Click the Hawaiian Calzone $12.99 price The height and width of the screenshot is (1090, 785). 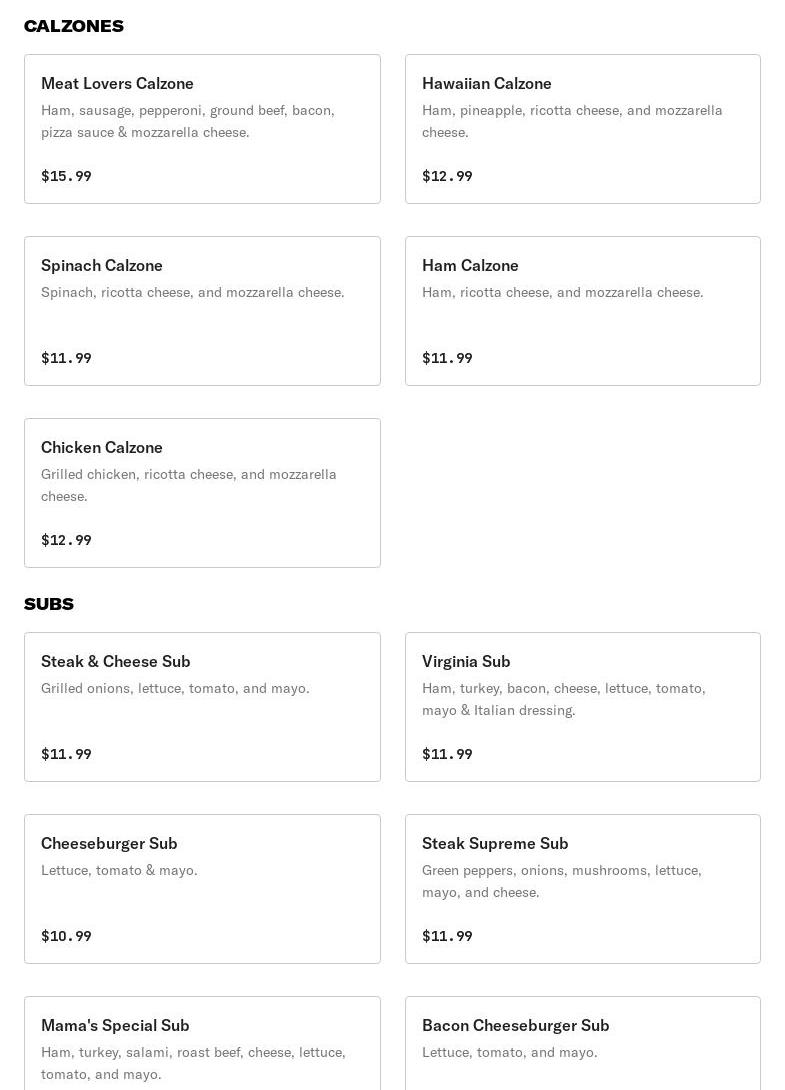point(447,176)
